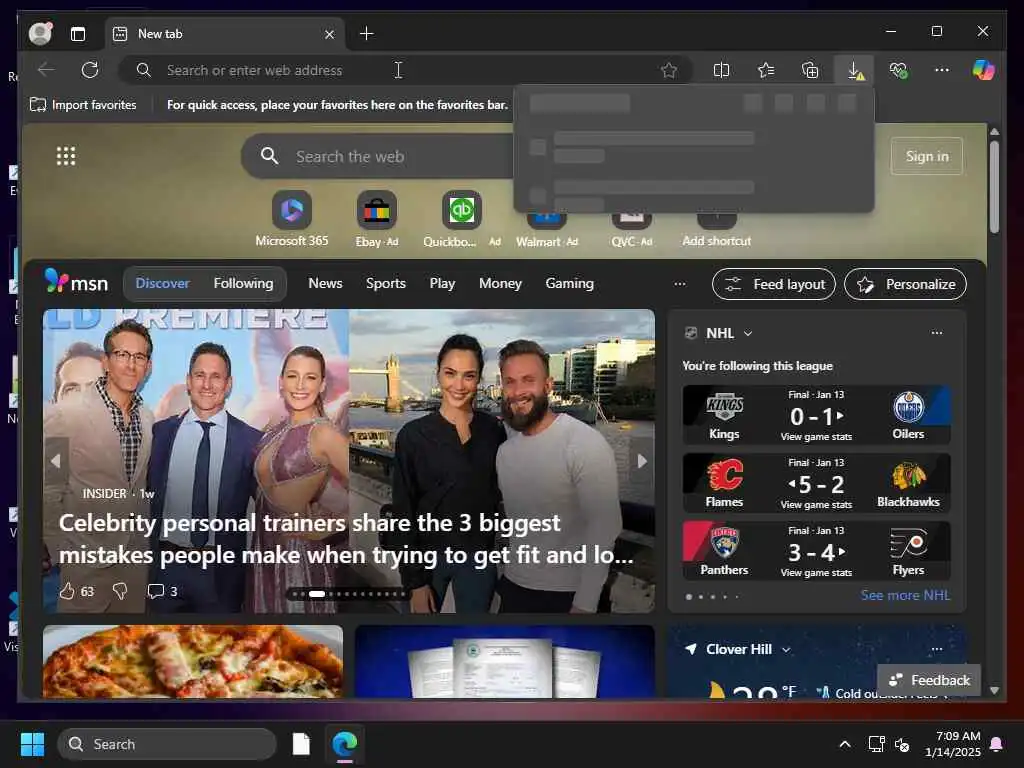1024x768 pixels.
Task: Click the page vertical scrollbar
Action: click(x=994, y=186)
